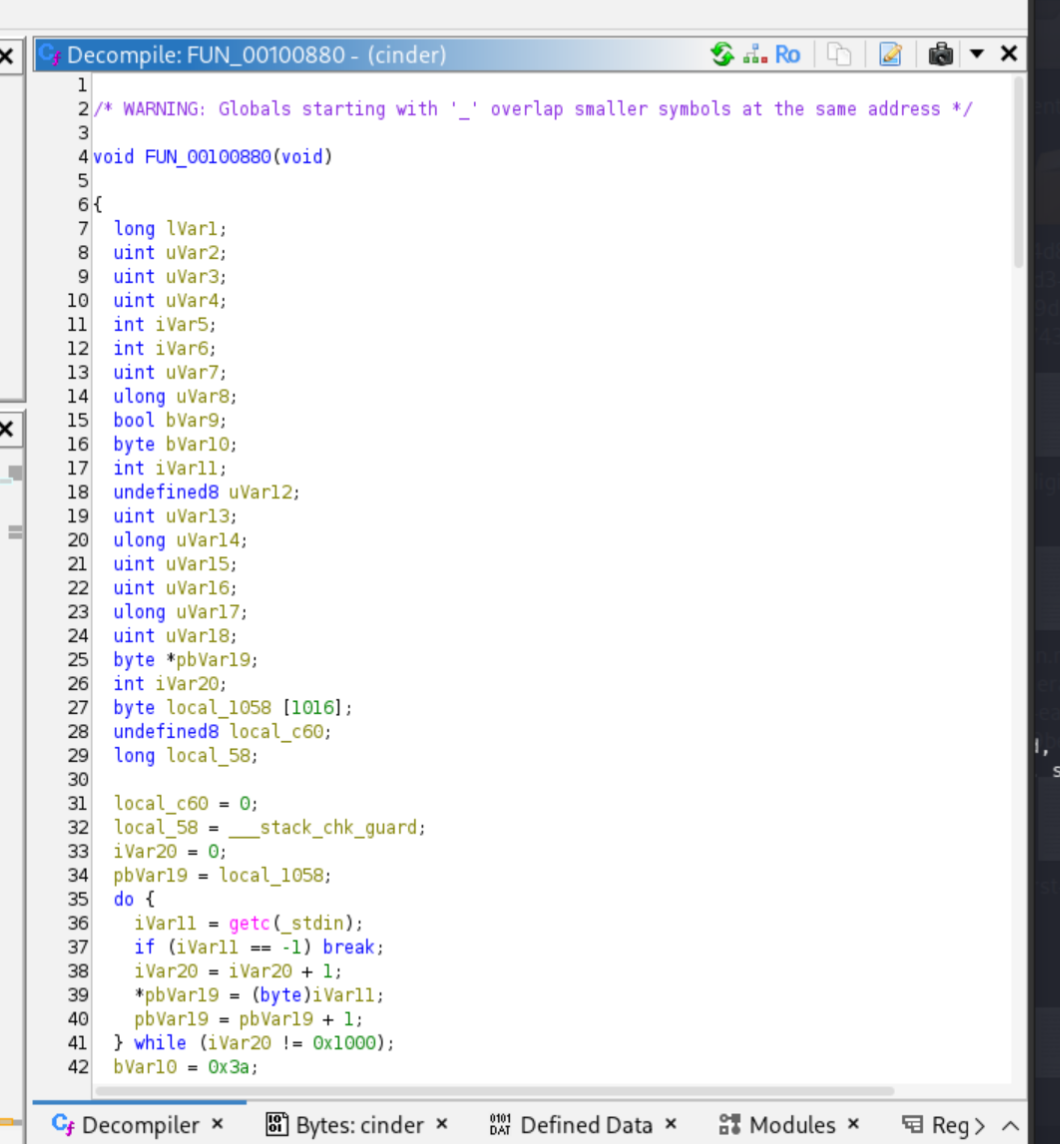Click '(byte)iVar11' cast on line 39

pyautogui.click(x=312, y=995)
